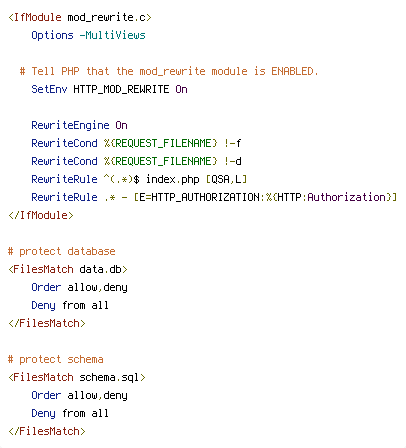Image resolution: width=406 pixels, height=448 pixels.
Task: Click the HTTP_AUTHORIZATION environment rule text
Action: click(265, 197)
